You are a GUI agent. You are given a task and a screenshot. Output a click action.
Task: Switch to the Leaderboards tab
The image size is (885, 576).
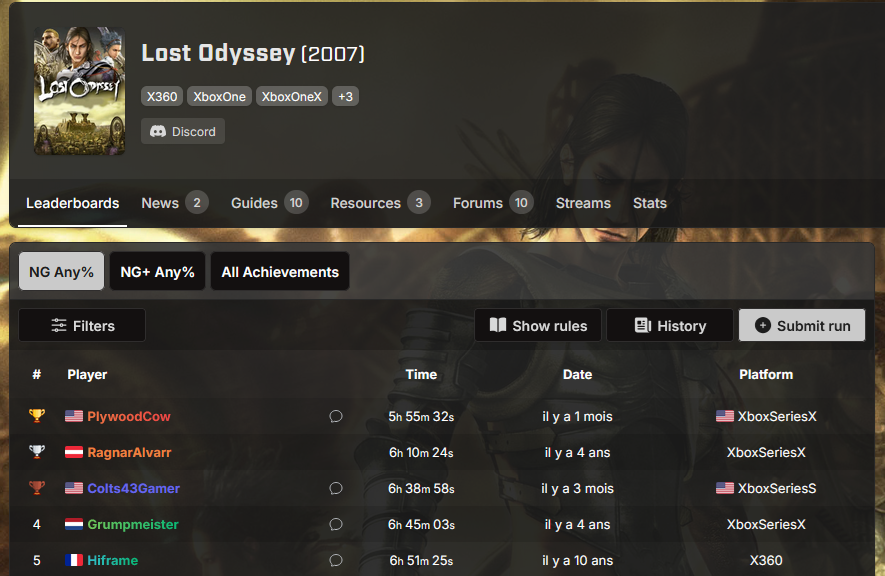pos(72,203)
